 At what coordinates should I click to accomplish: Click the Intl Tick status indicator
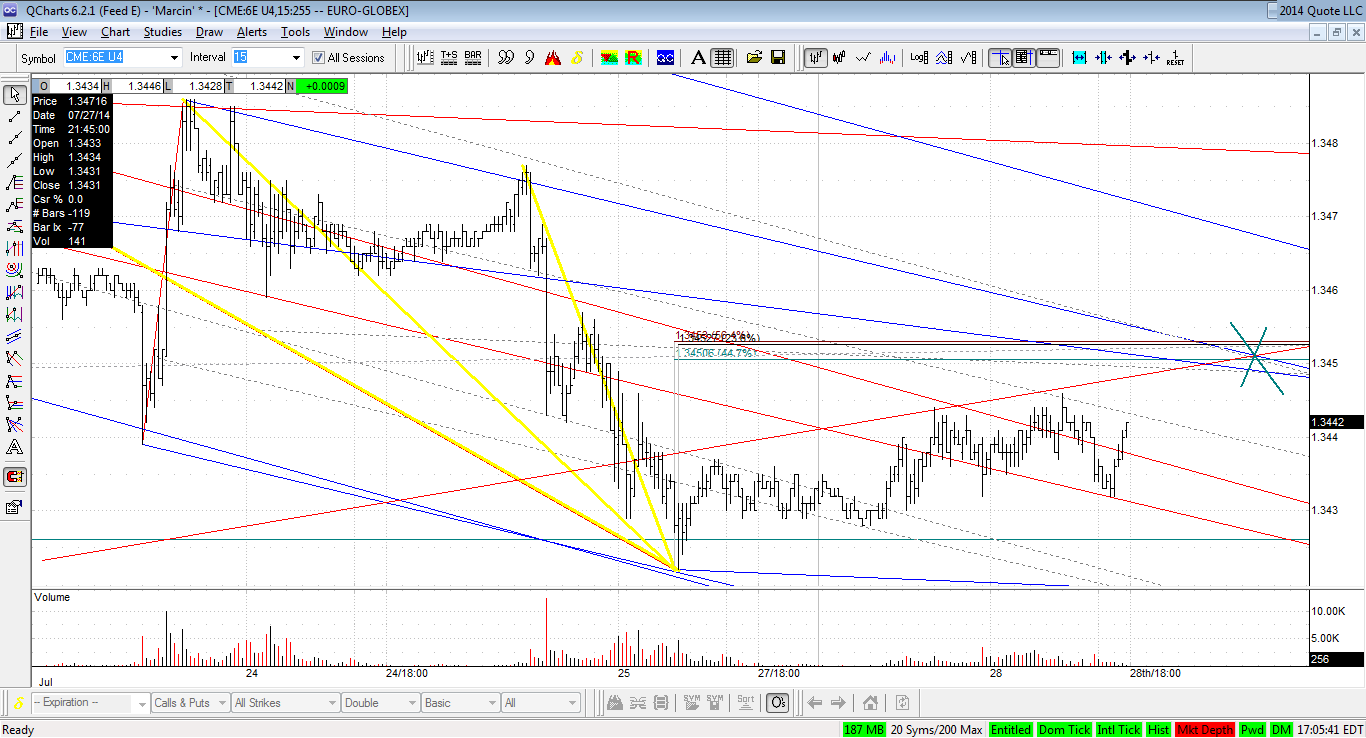(x=1117, y=730)
